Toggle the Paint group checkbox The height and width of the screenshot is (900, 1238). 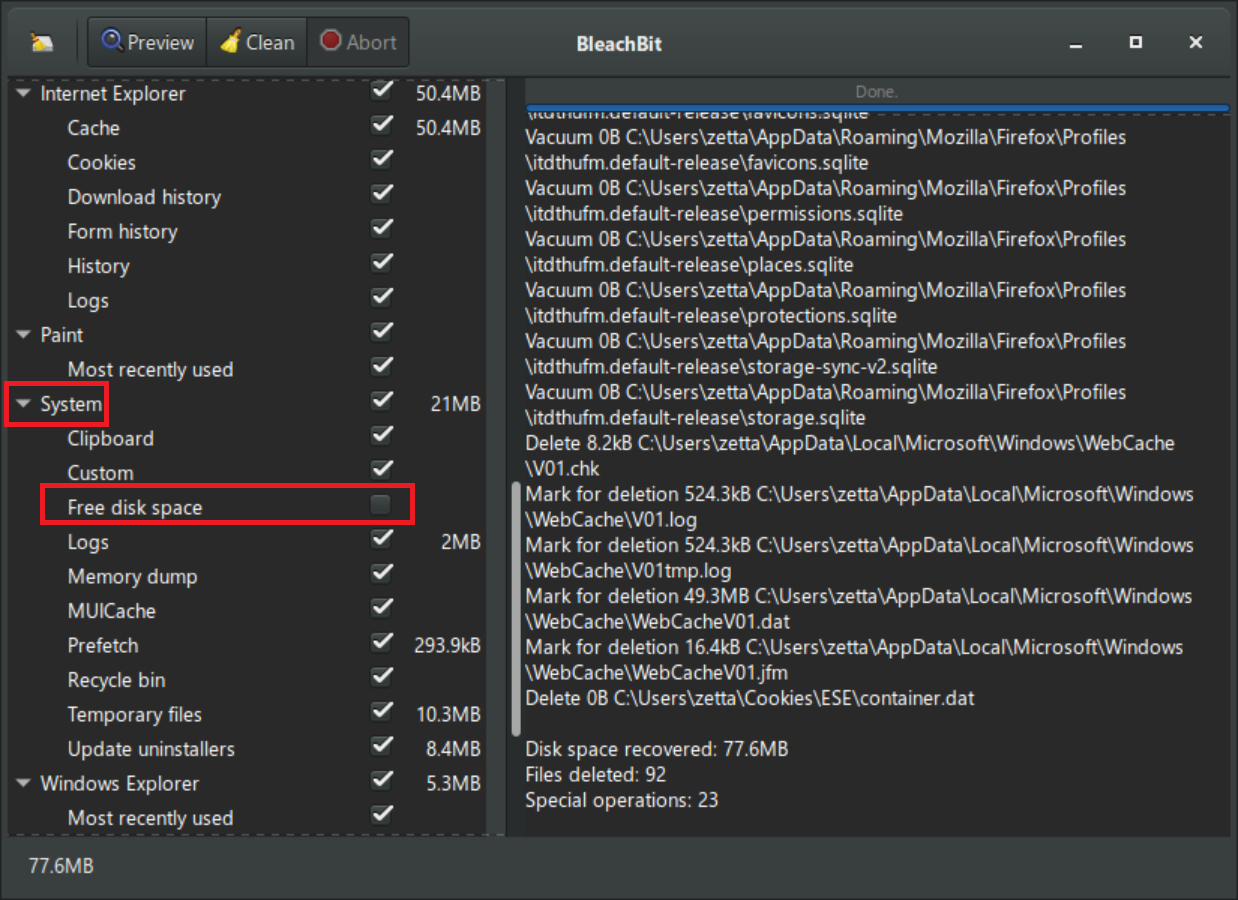381,332
